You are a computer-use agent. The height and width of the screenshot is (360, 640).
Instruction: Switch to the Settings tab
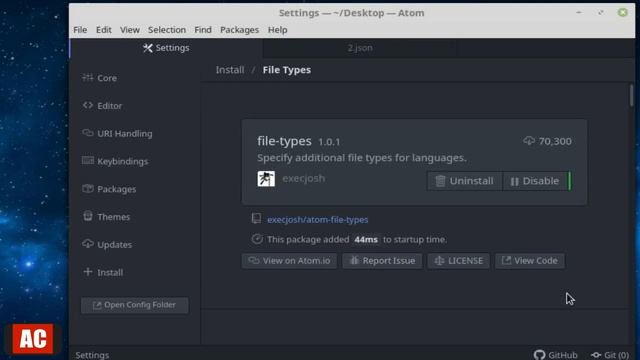pos(166,48)
